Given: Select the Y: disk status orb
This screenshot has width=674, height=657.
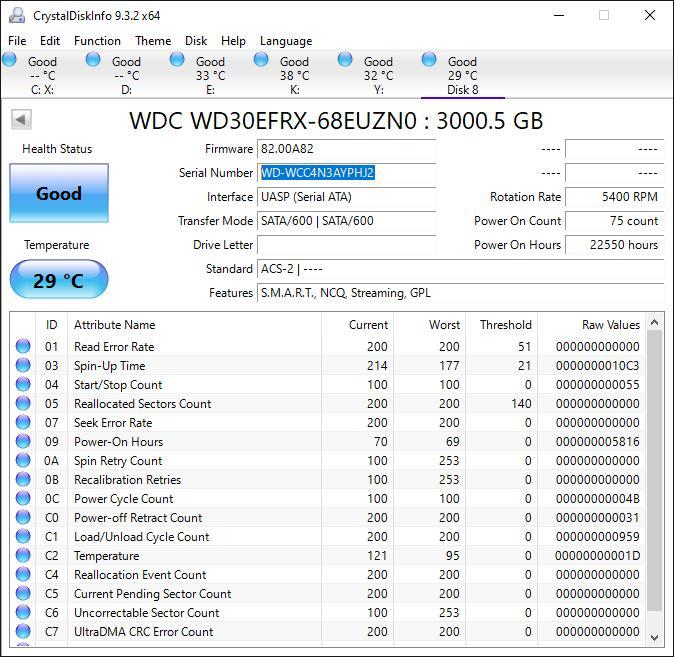Looking at the screenshot, I should (x=345, y=59).
